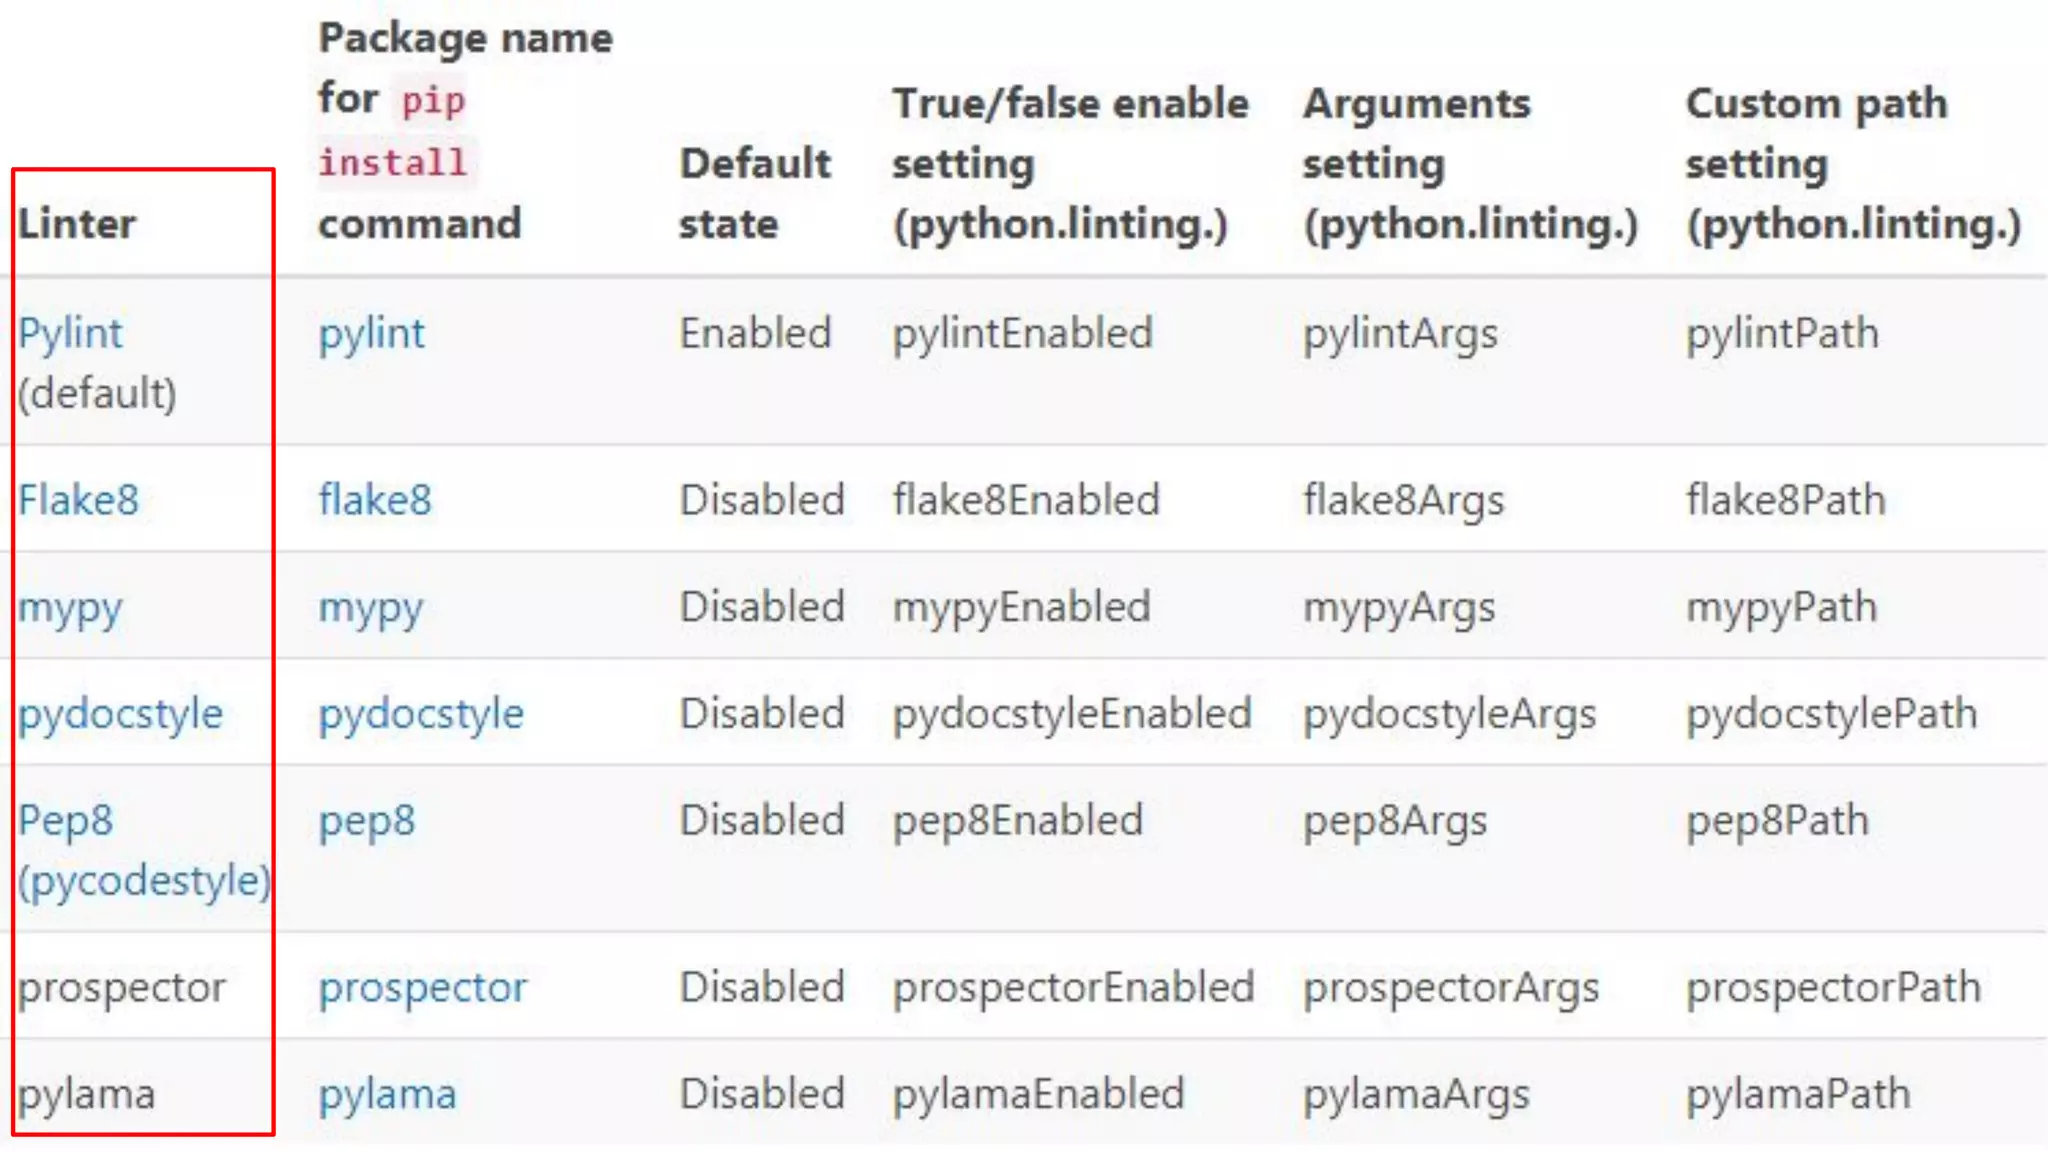Open the lowercase flake8 package link
The width and height of the screenshot is (2048, 1152).
click(x=375, y=500)
